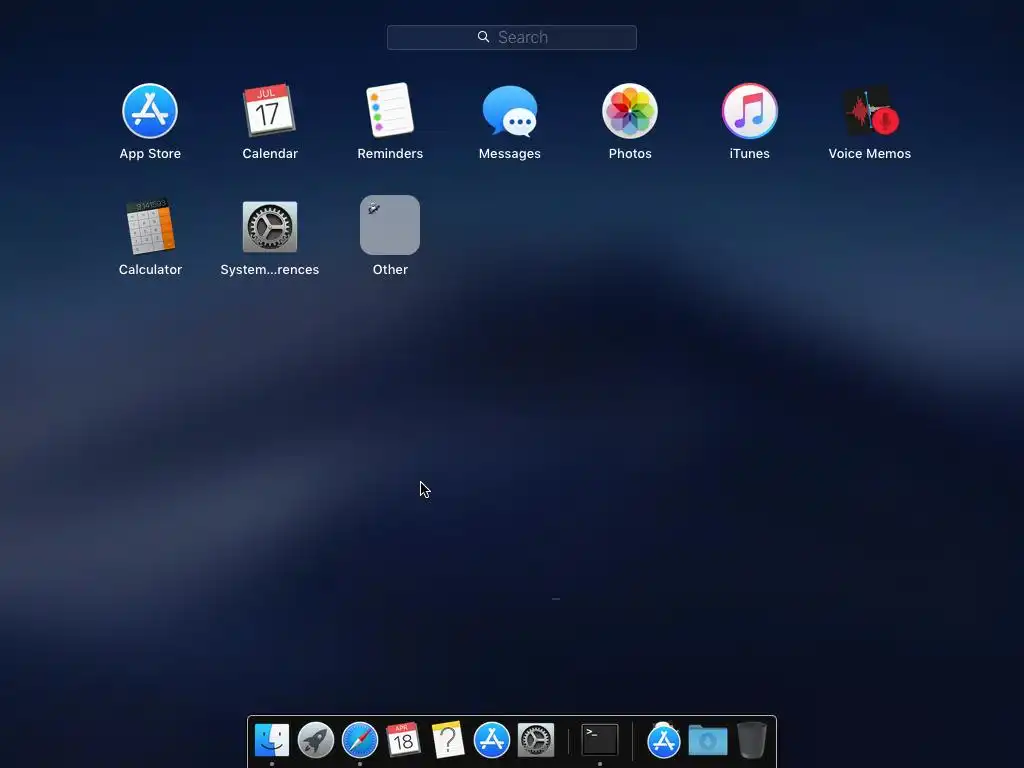
Task: Click the "Calculator" label text
Action: coord(150,269)
